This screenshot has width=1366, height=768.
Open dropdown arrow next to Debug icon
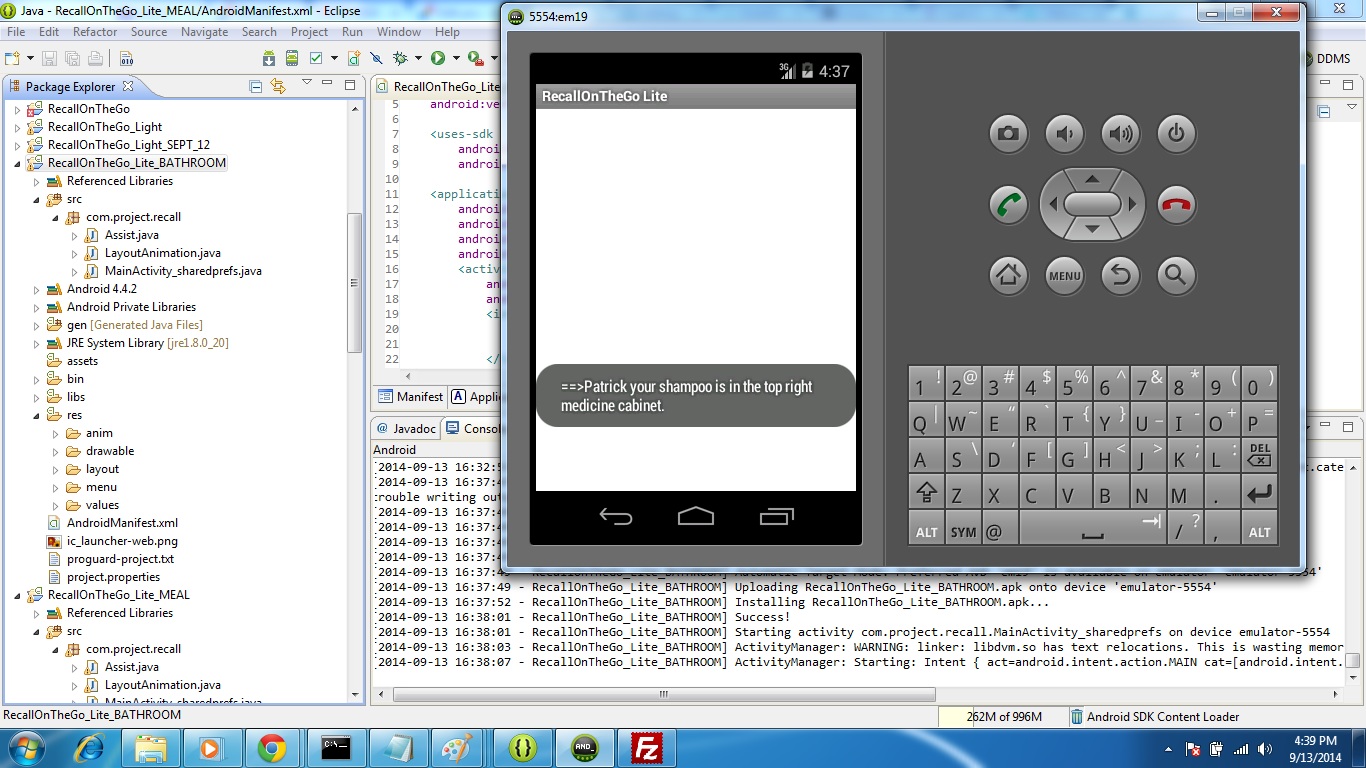click(419, 59)
